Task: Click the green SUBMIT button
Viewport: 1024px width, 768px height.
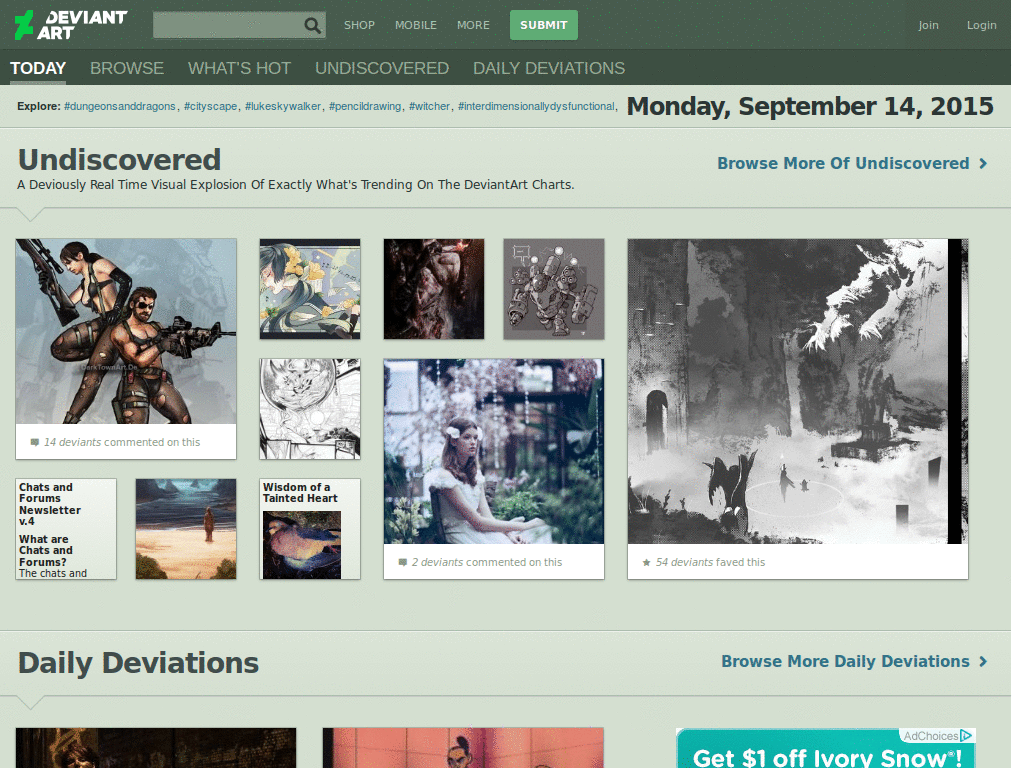Action: click(x=543, y=25)
